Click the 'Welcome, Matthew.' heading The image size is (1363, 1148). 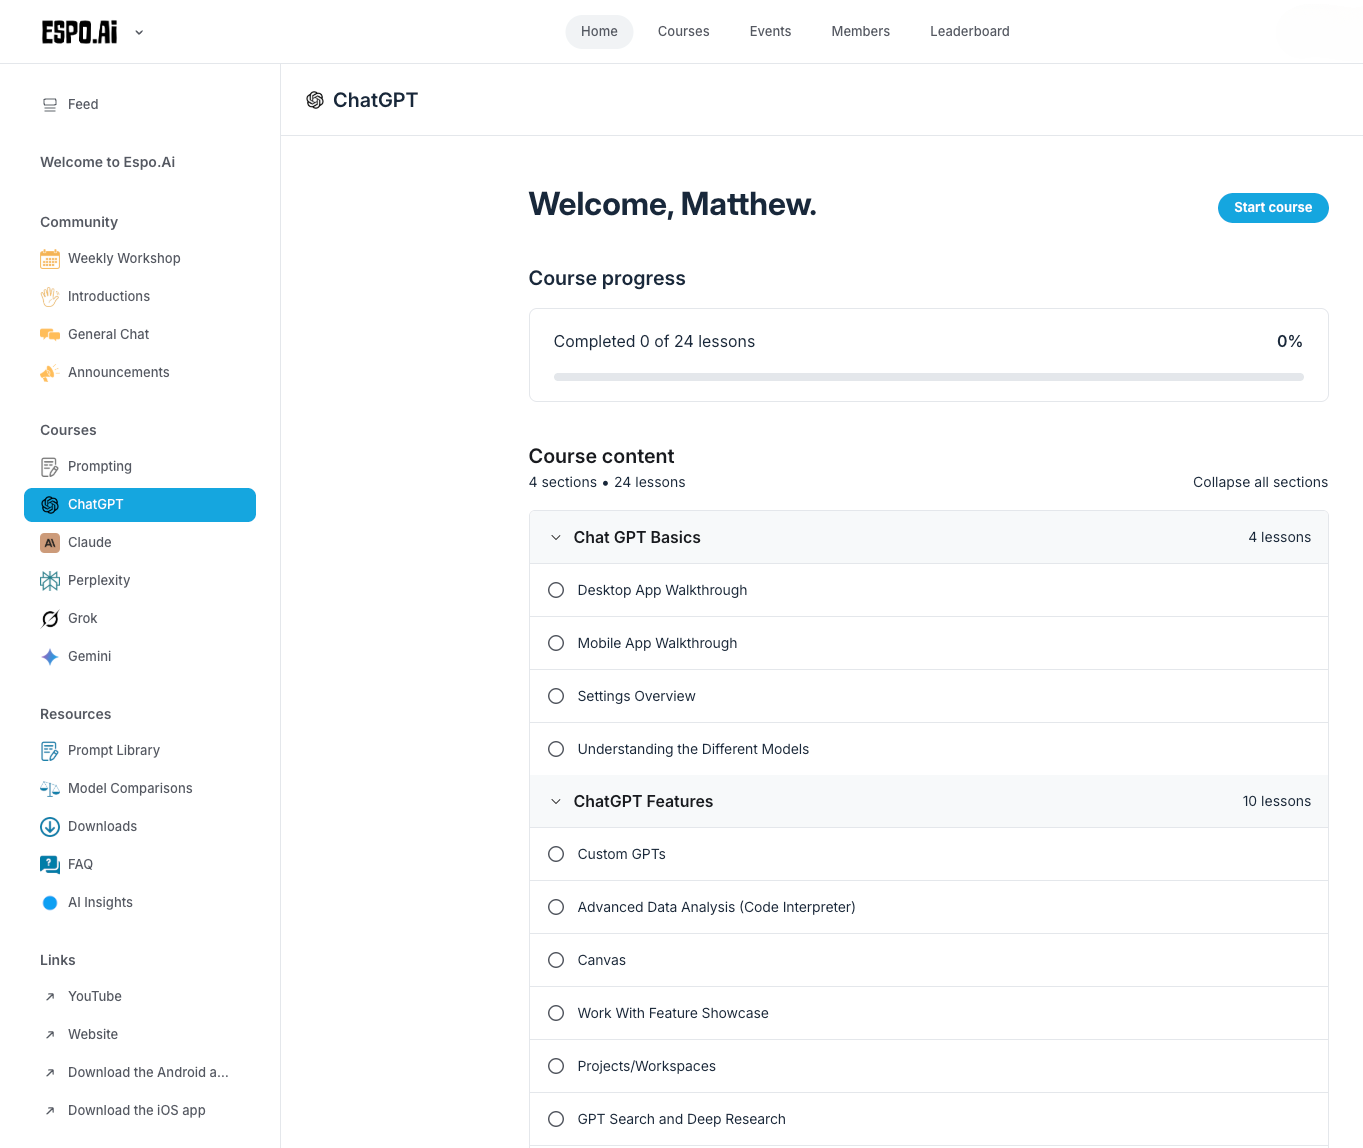point(672,204)
